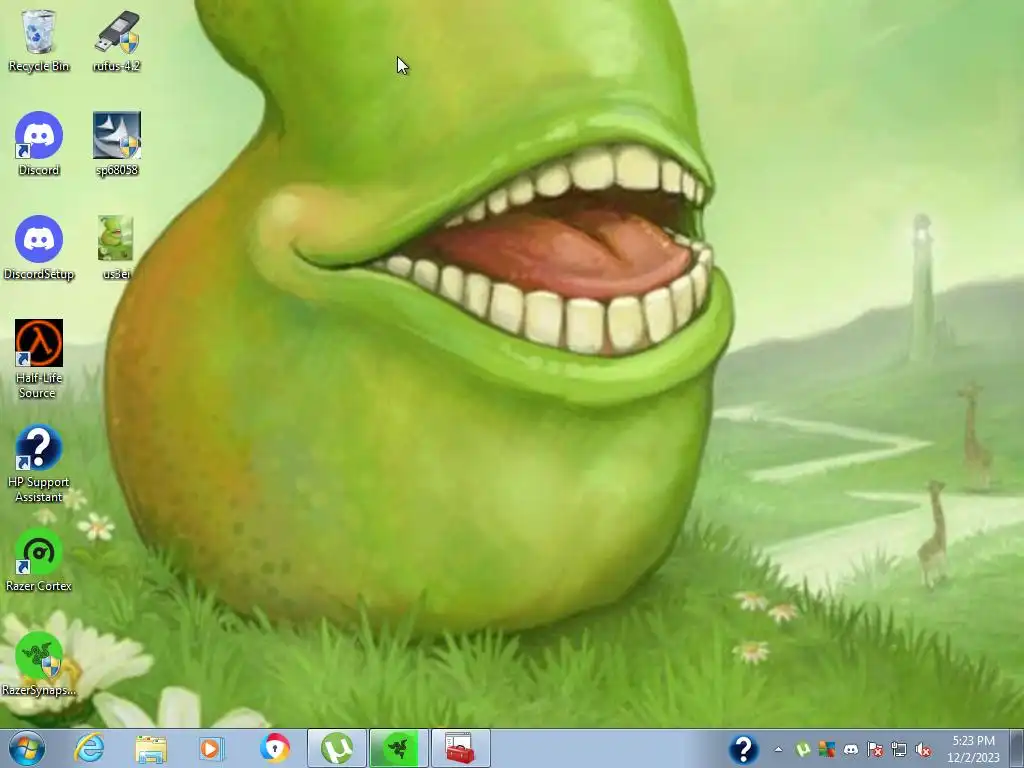This screenshot has height=768, width=1024.
Task: Open HP Support Assistant question mark in the taskbar
Action: point(743,749)
